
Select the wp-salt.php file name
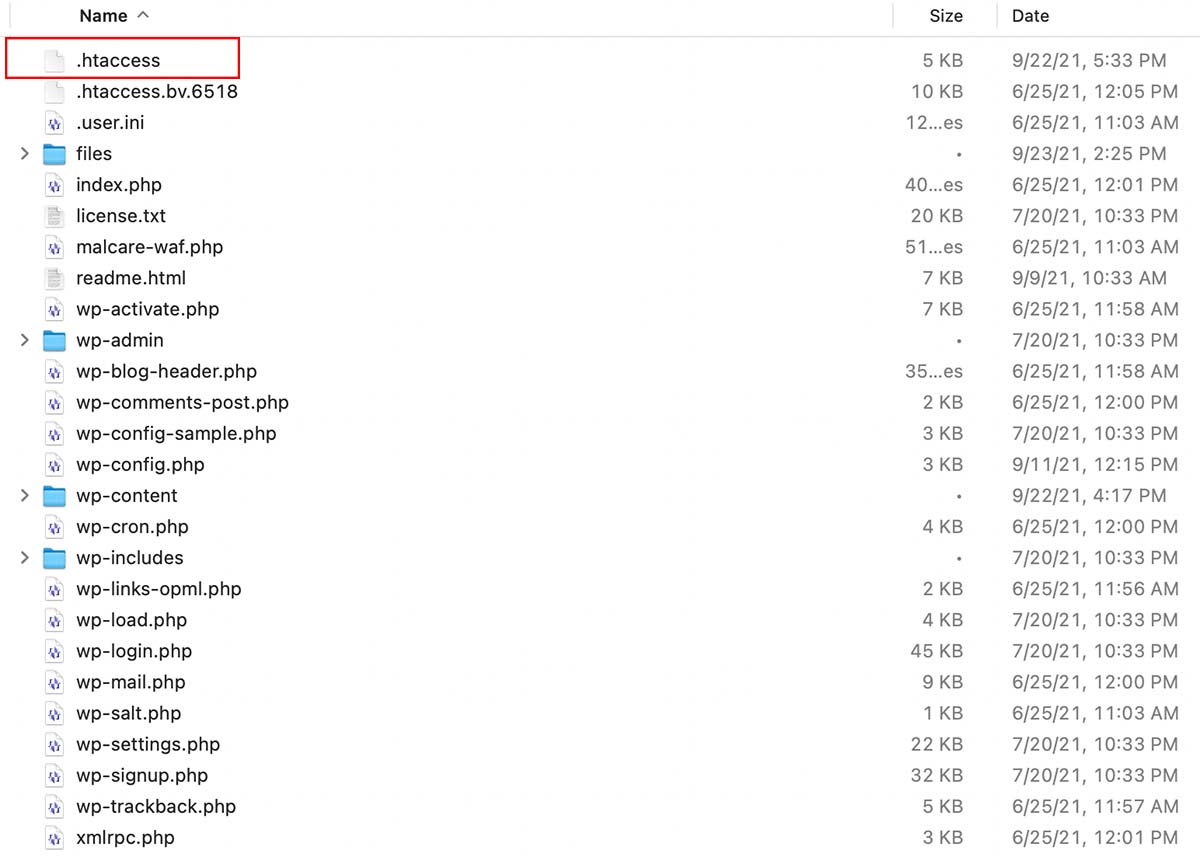pyautogui.click(x=128, y=712)
